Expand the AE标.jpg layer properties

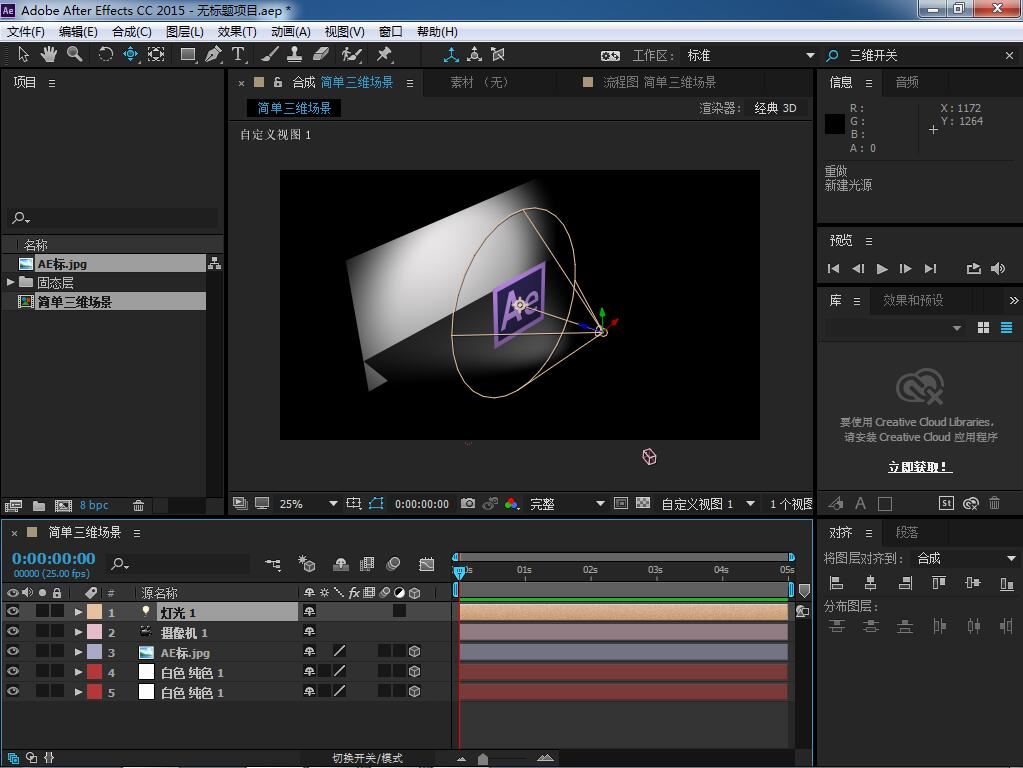(78, 652)
